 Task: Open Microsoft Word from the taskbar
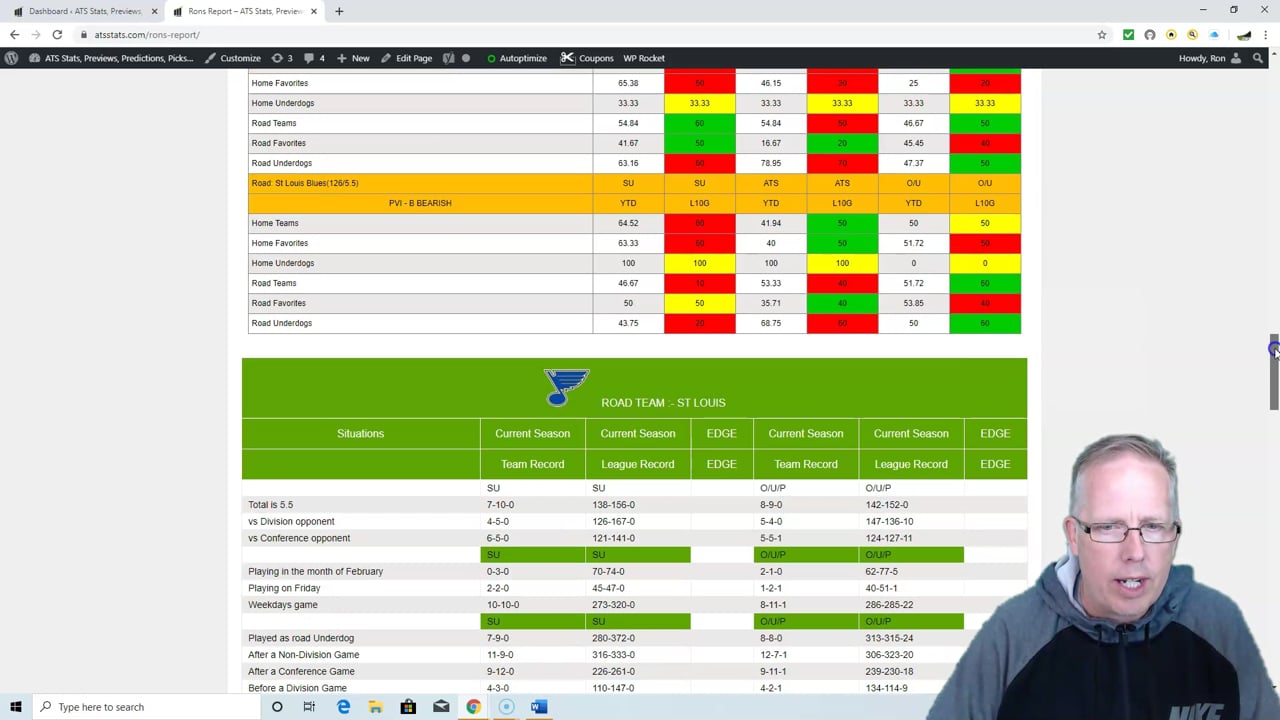[538, 707]
